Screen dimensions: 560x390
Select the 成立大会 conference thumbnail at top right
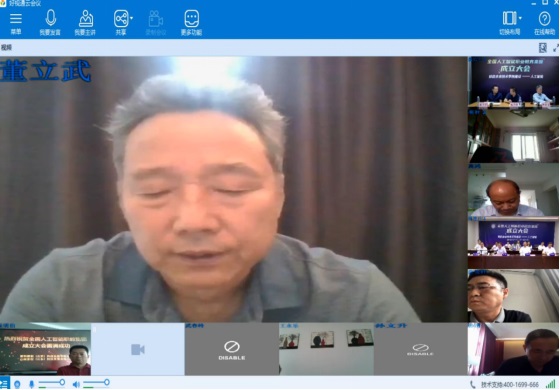[x=514, y=83]
